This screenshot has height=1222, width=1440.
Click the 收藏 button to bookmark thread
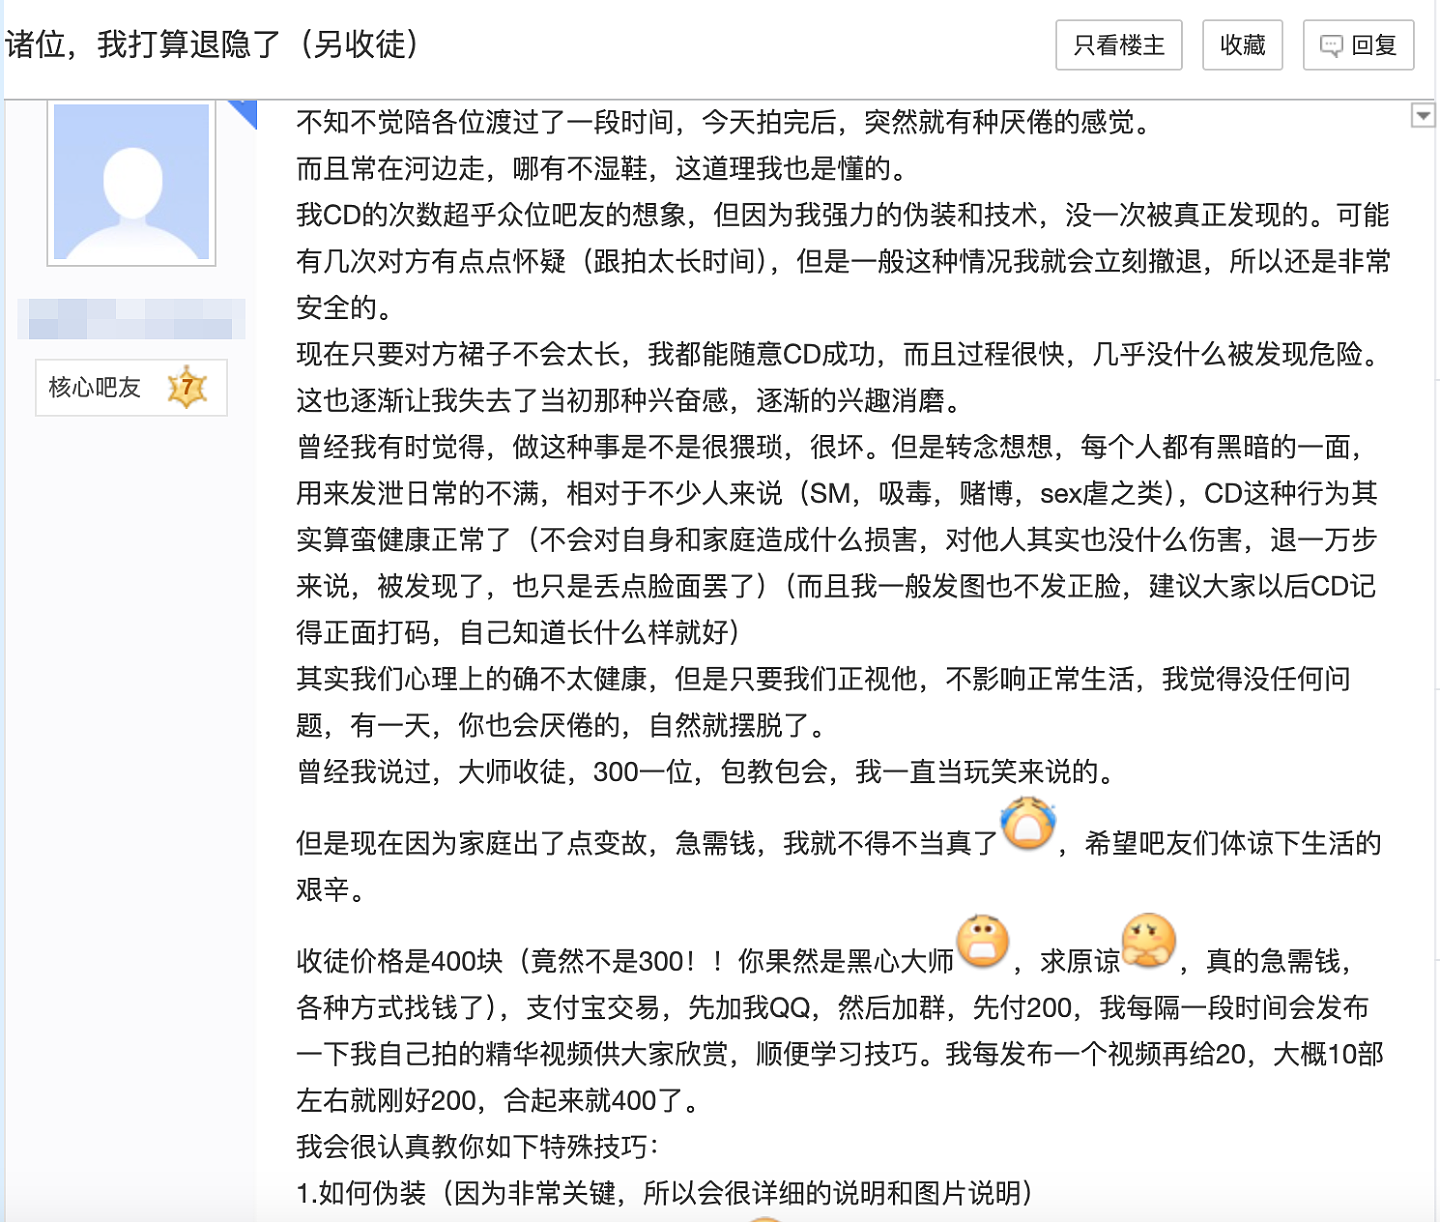pyautogui.click(x=1242, y=45)
